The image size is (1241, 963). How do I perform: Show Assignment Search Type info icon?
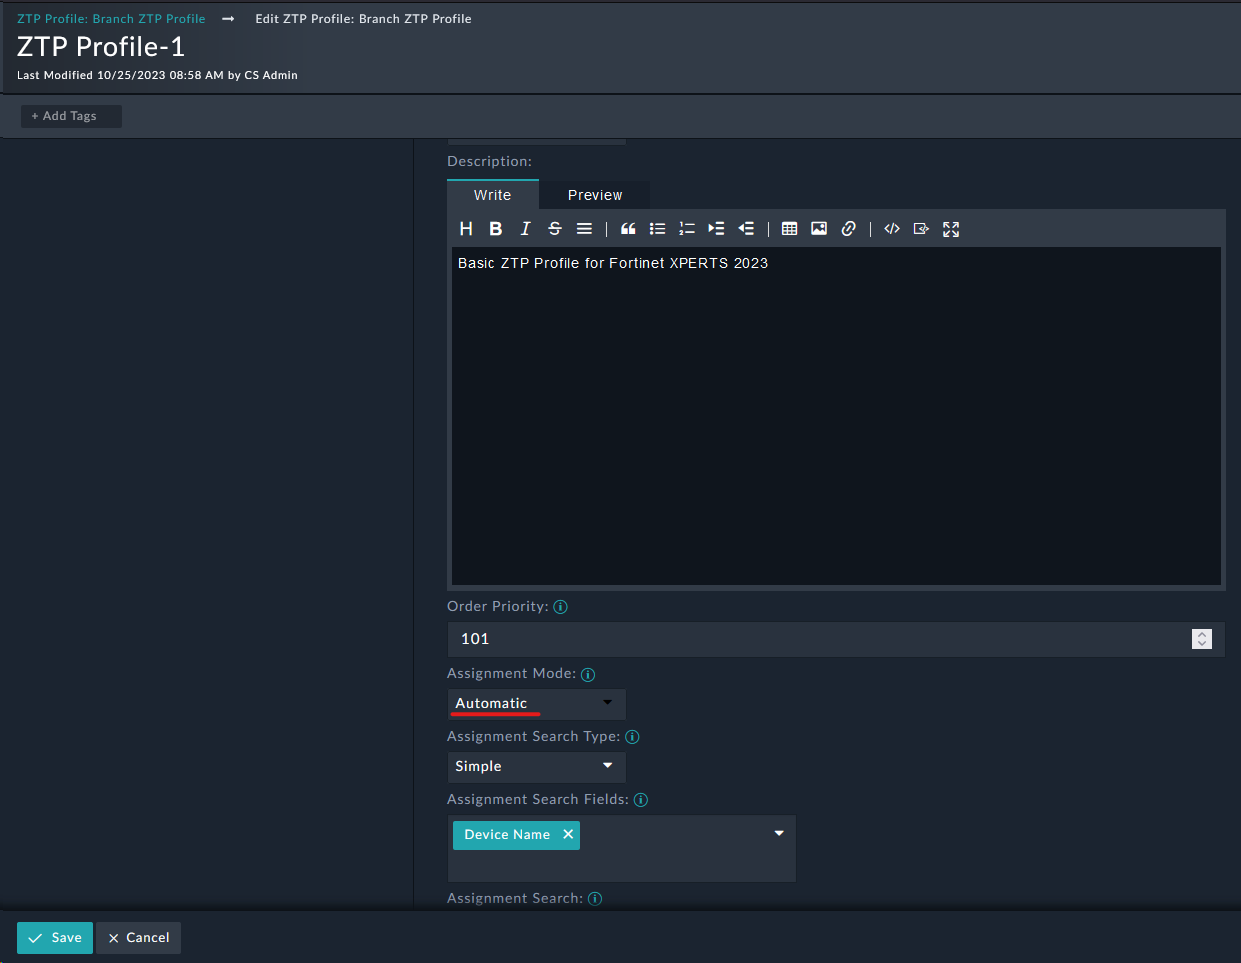click(632, 737)
